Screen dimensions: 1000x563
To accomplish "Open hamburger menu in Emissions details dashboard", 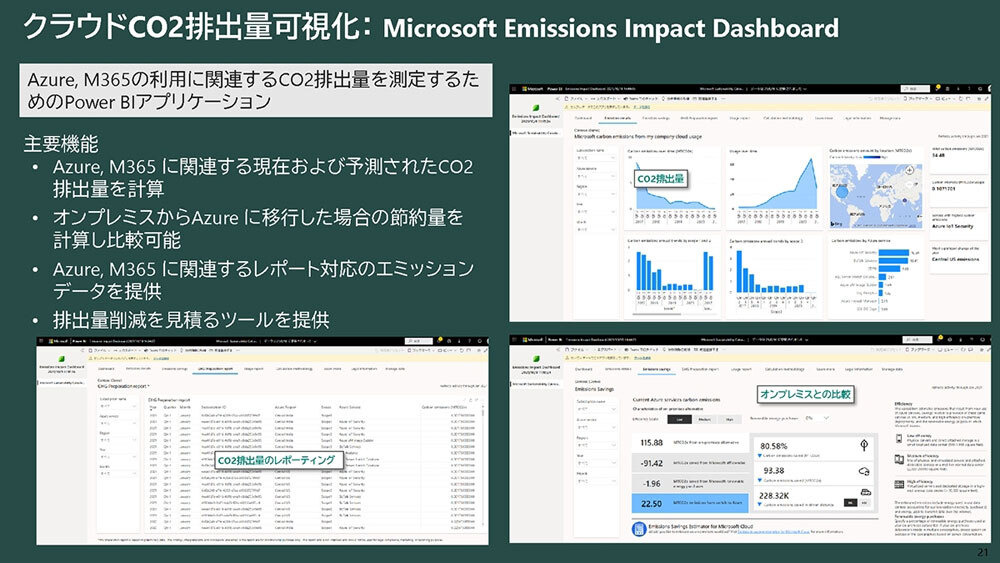I will coord(515,89).
